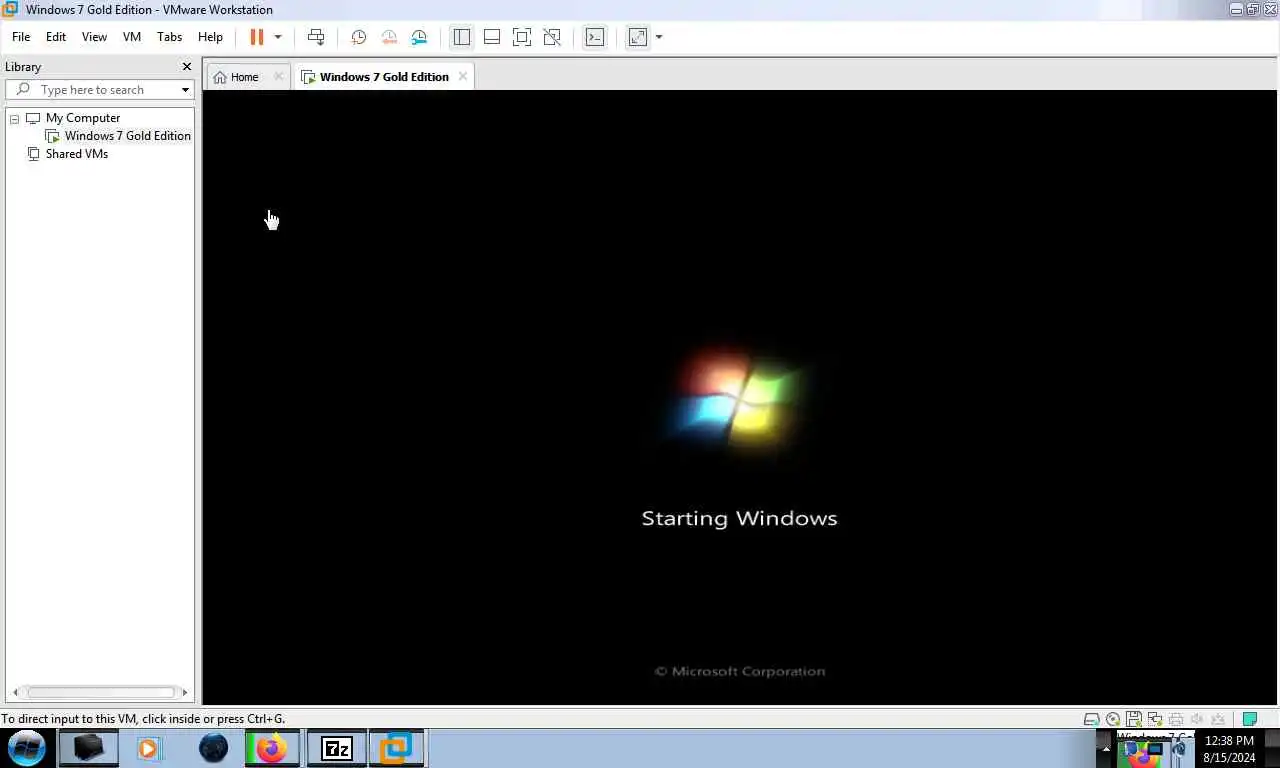Open Windows Media Player from taskbar

pyautogui.click(x=149, y=748)
